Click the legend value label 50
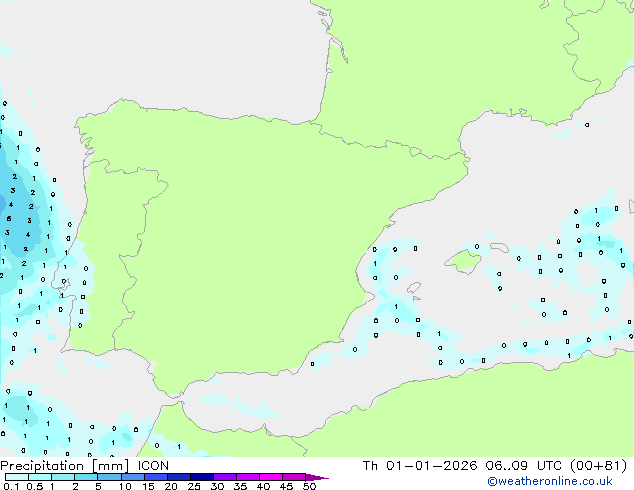The image size is (634, 490). pos(309,486)
